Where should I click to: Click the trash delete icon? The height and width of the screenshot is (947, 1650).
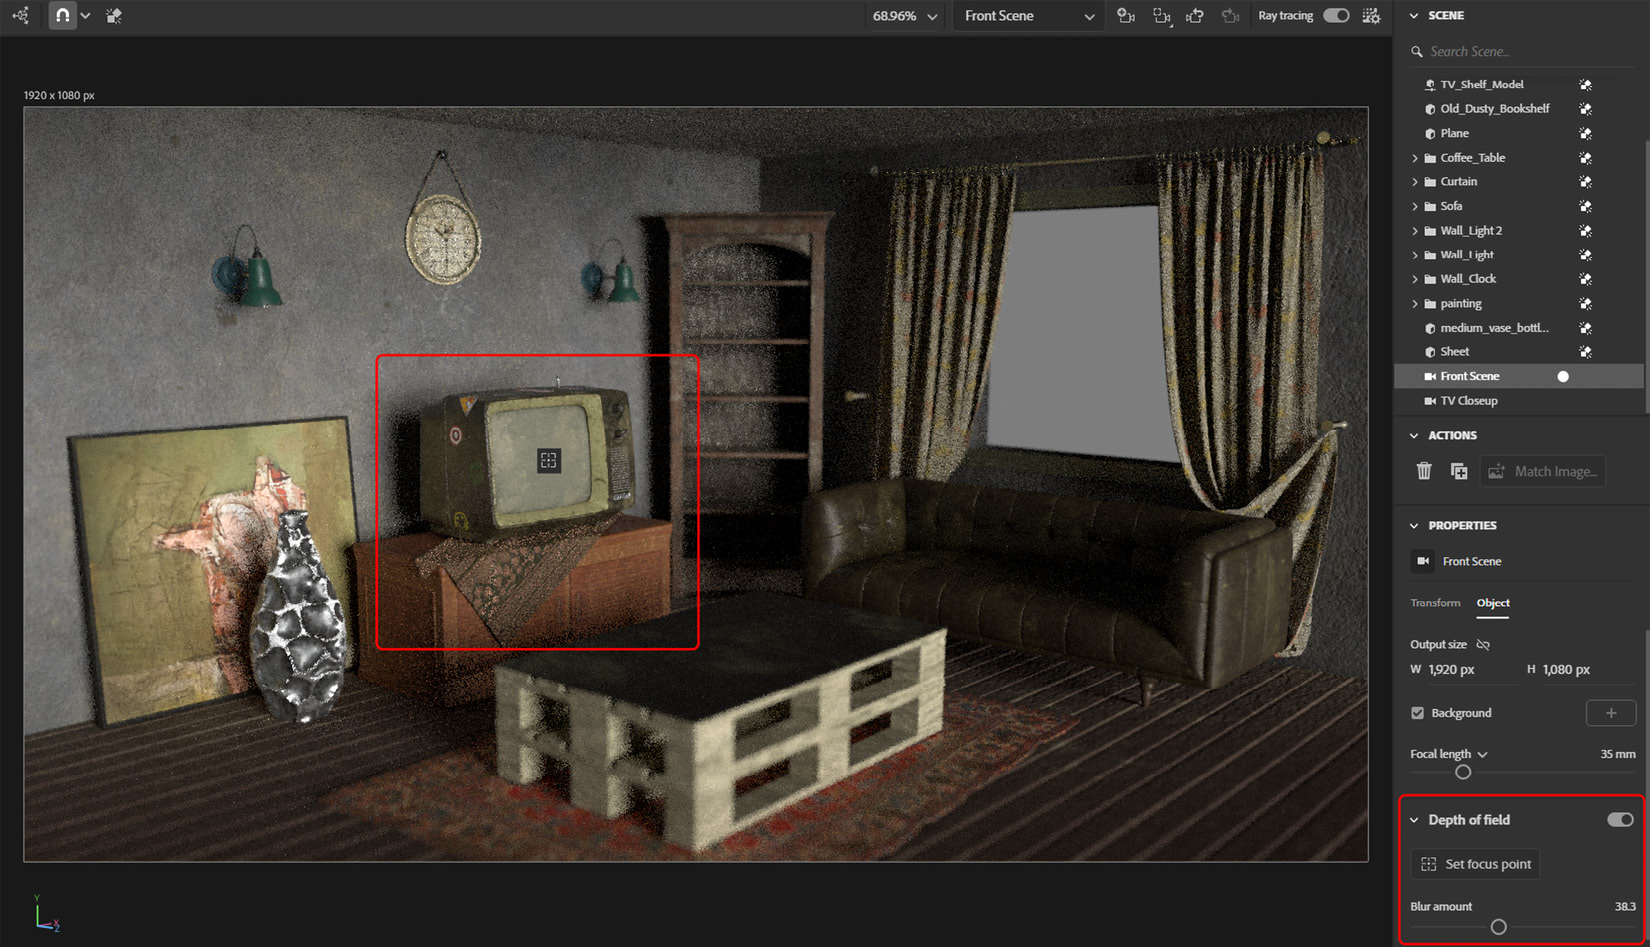(1424, 471)
